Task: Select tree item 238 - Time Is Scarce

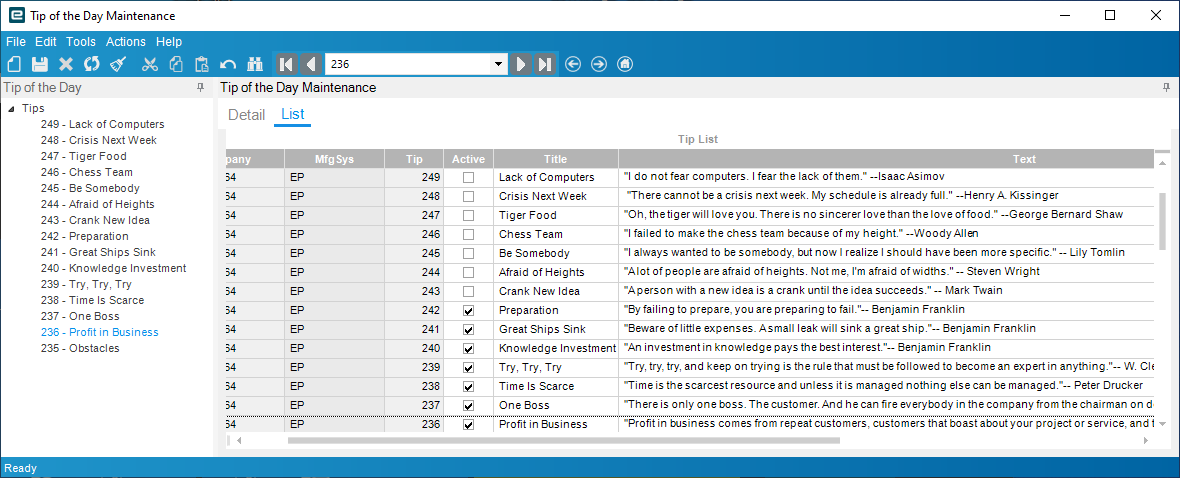Action: click(92, 300)
